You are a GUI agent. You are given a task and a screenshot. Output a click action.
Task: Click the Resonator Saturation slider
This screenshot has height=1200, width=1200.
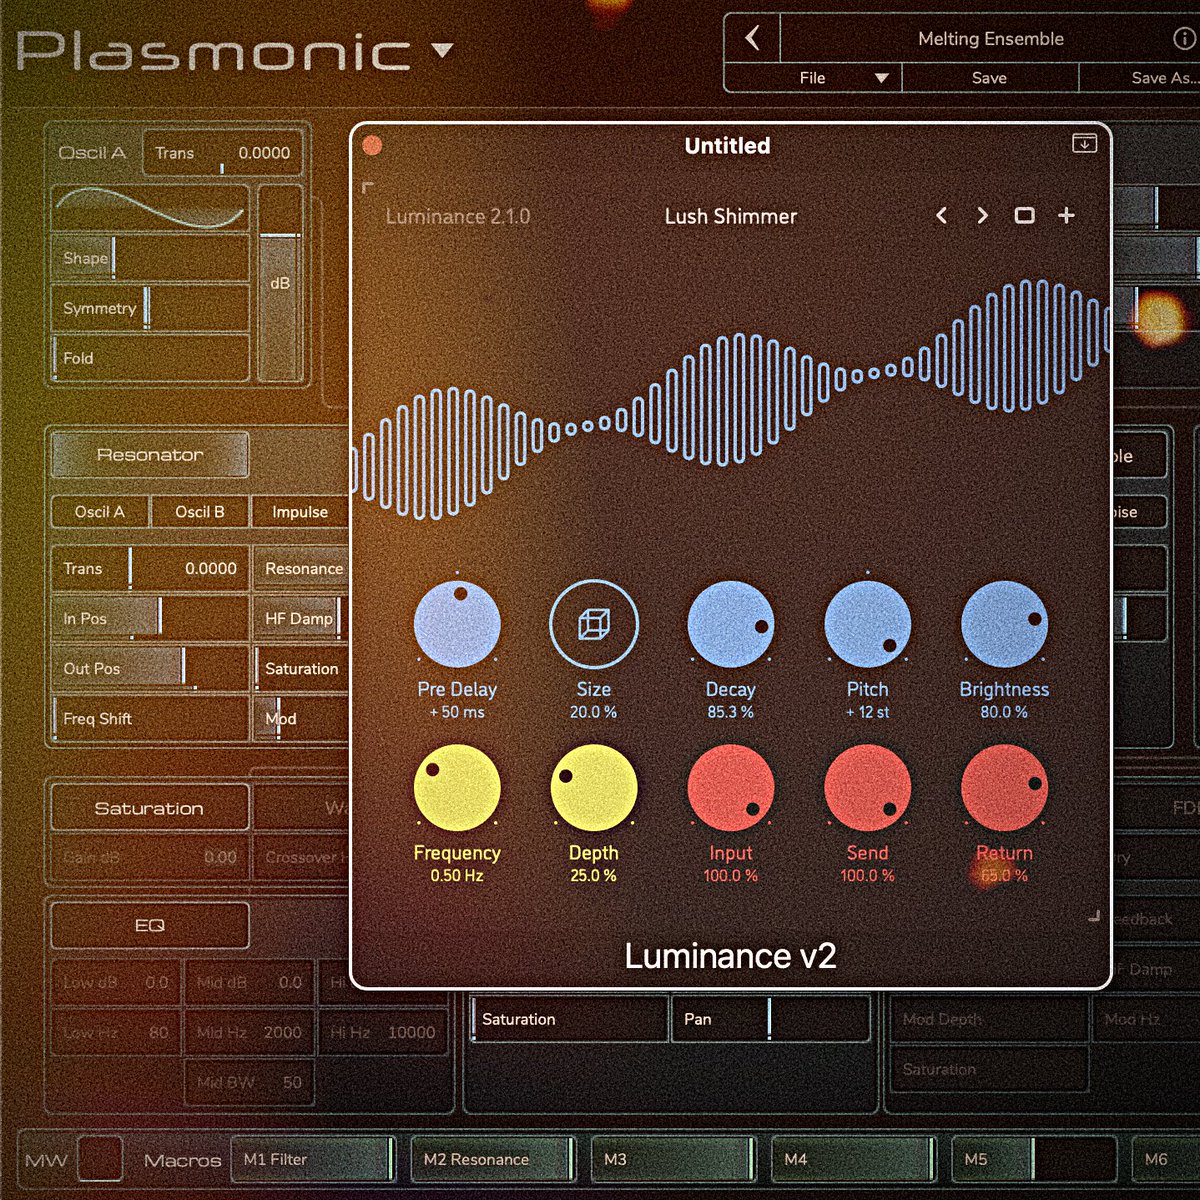coord(301,668)
